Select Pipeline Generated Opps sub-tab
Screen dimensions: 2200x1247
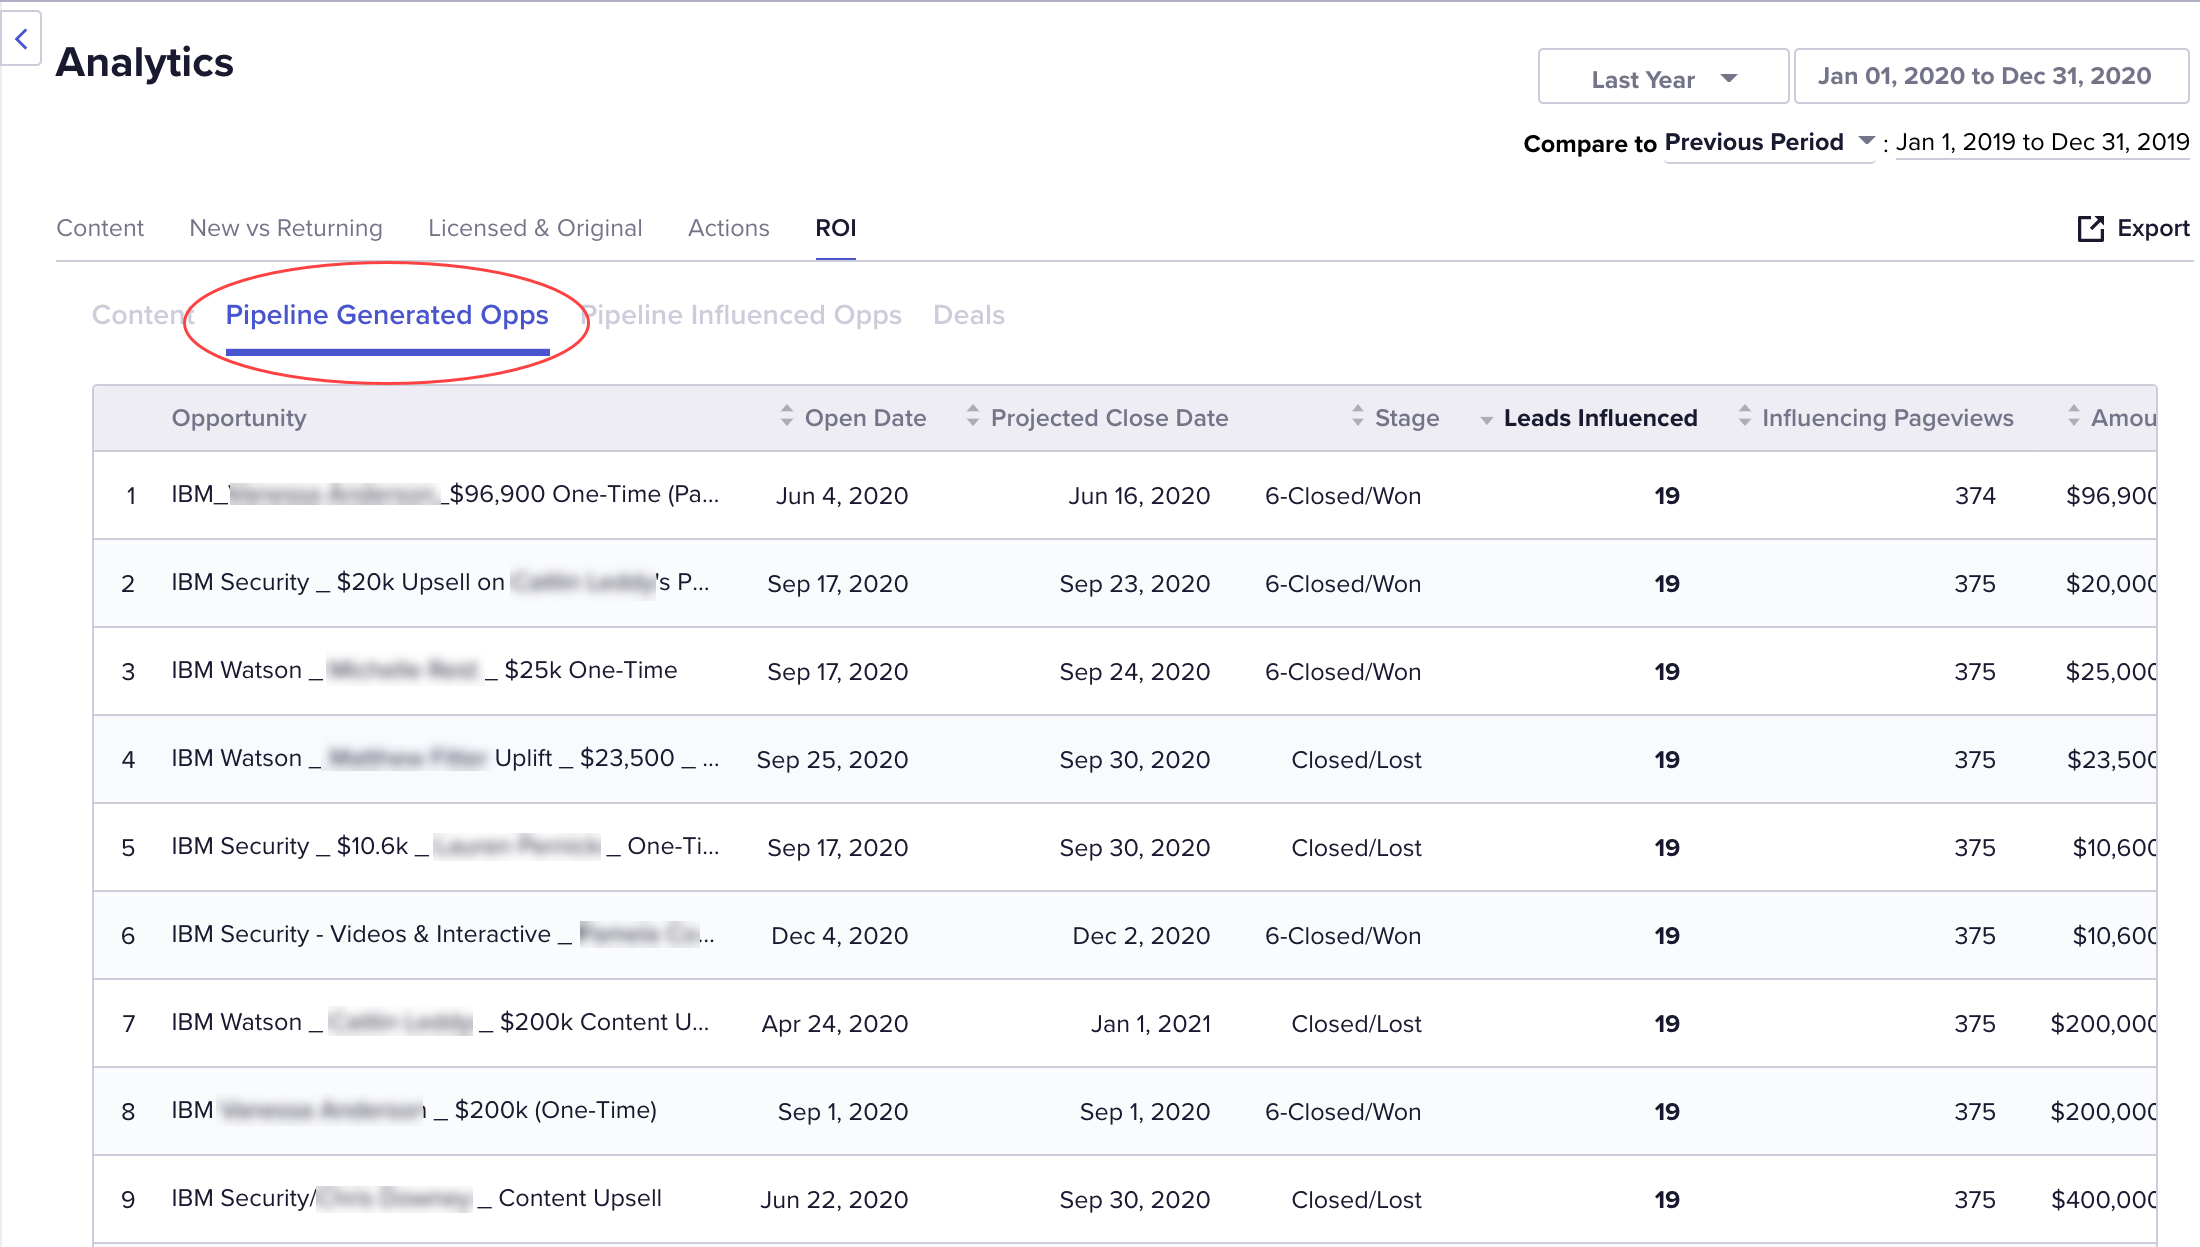(x=387, y=315)
